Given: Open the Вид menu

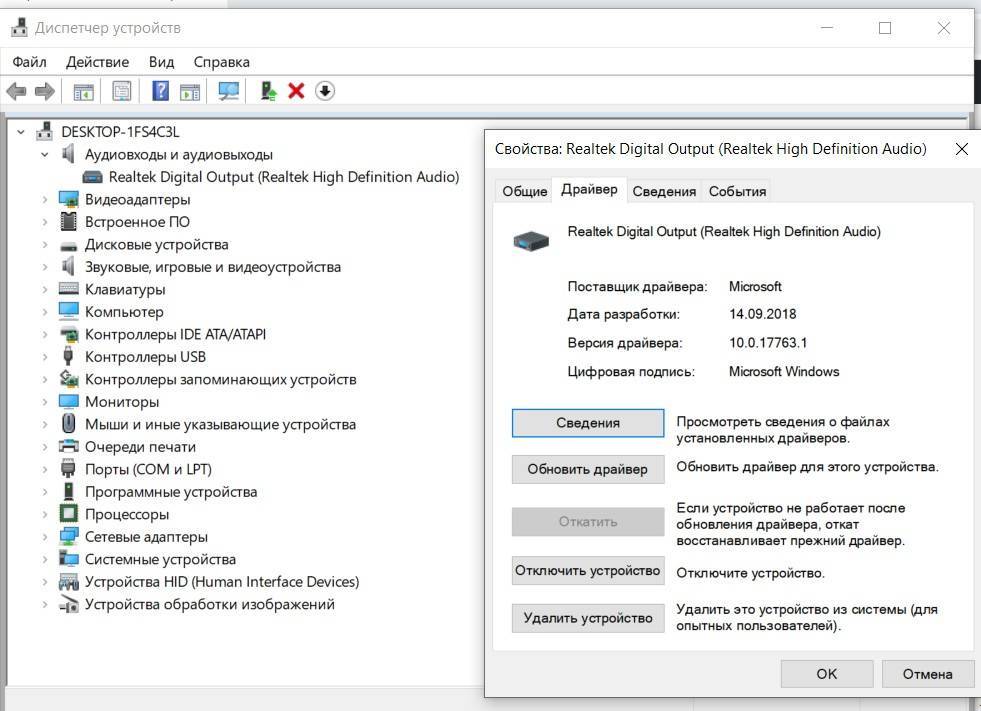Looking at the screenshot, I should click(161, 62).
